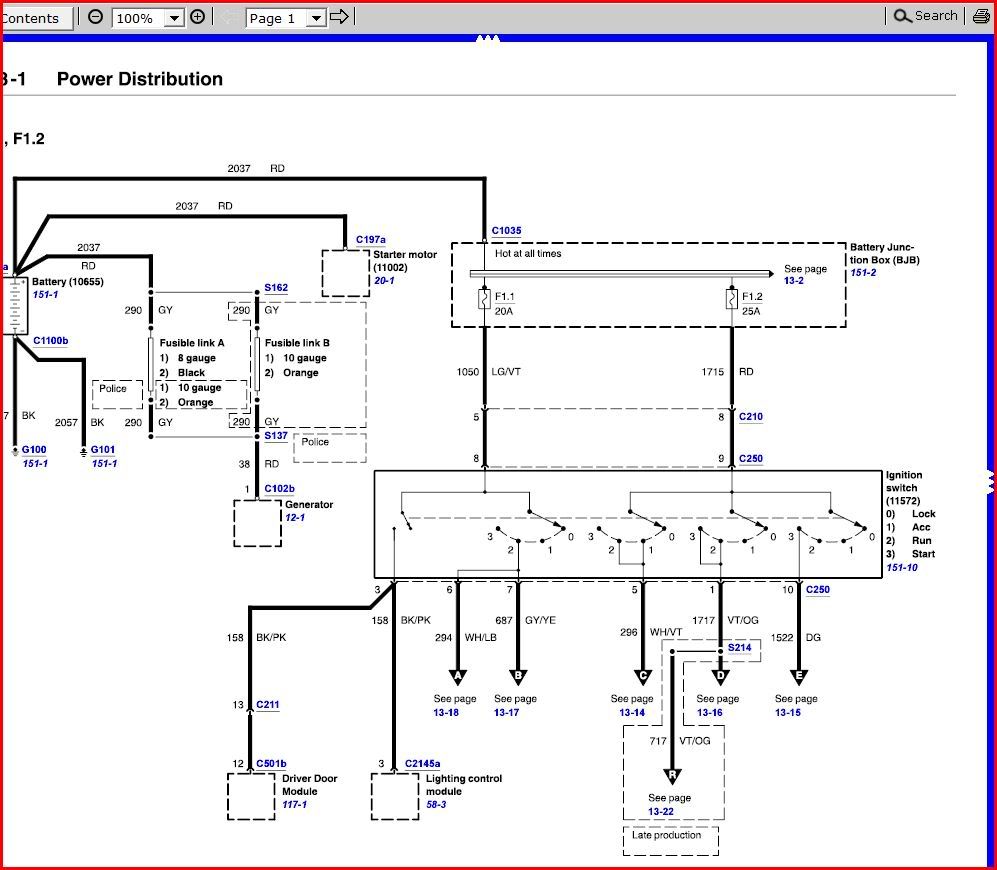Click the C197a starter motor connector link

pos(371,238)
